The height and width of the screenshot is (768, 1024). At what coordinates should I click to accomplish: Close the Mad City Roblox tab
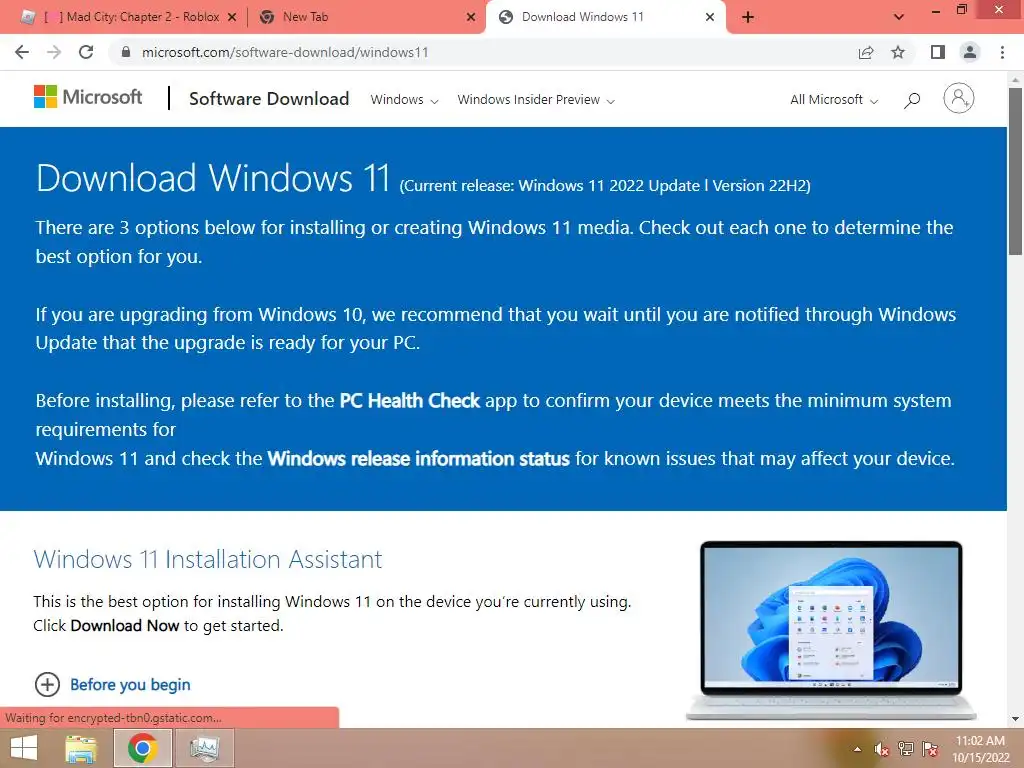[x=231, y=18]
